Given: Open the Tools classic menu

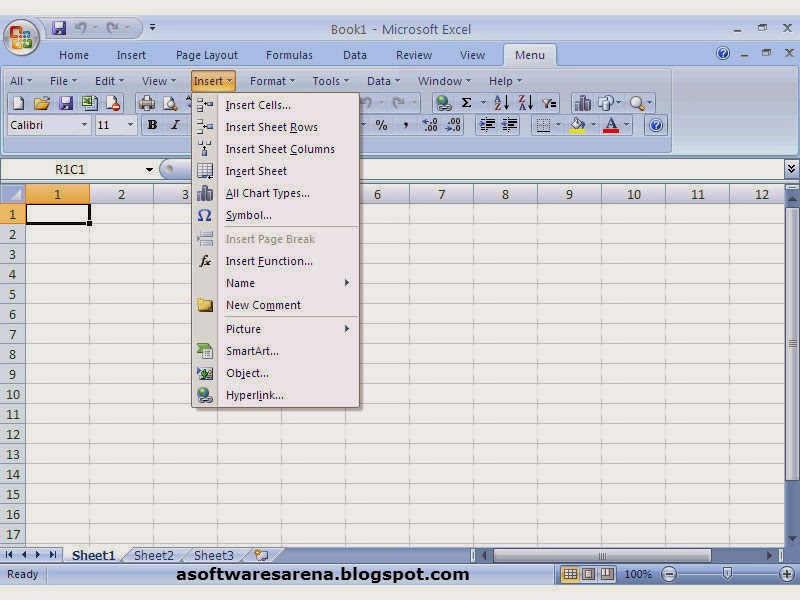Looking at the screenshot, I should 331,81.
